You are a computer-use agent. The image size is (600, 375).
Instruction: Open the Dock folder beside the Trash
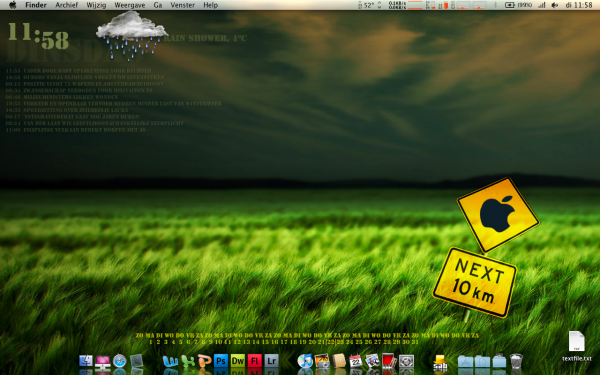tap(499, 360)
